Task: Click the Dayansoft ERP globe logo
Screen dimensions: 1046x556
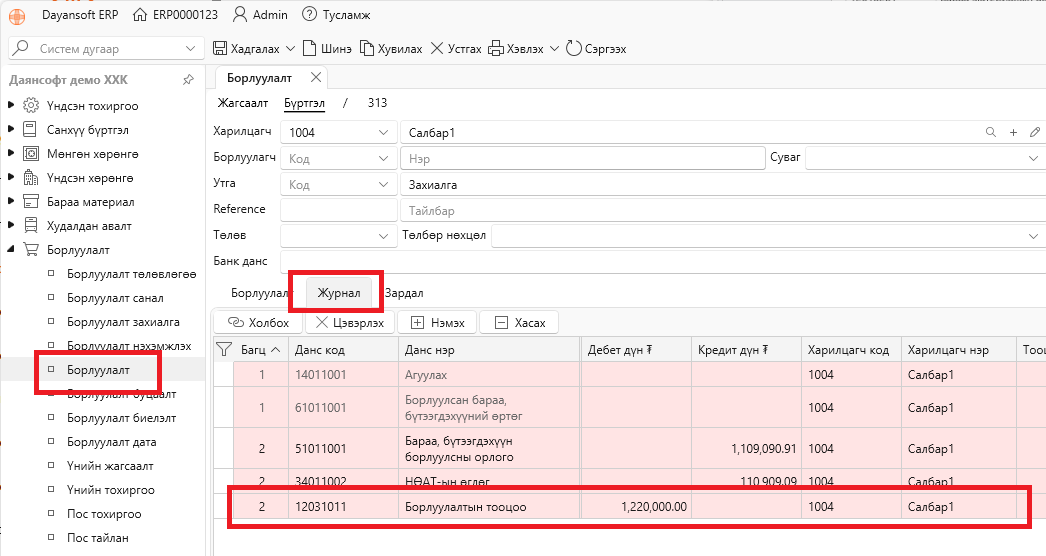Action: [x=17, y=16]
